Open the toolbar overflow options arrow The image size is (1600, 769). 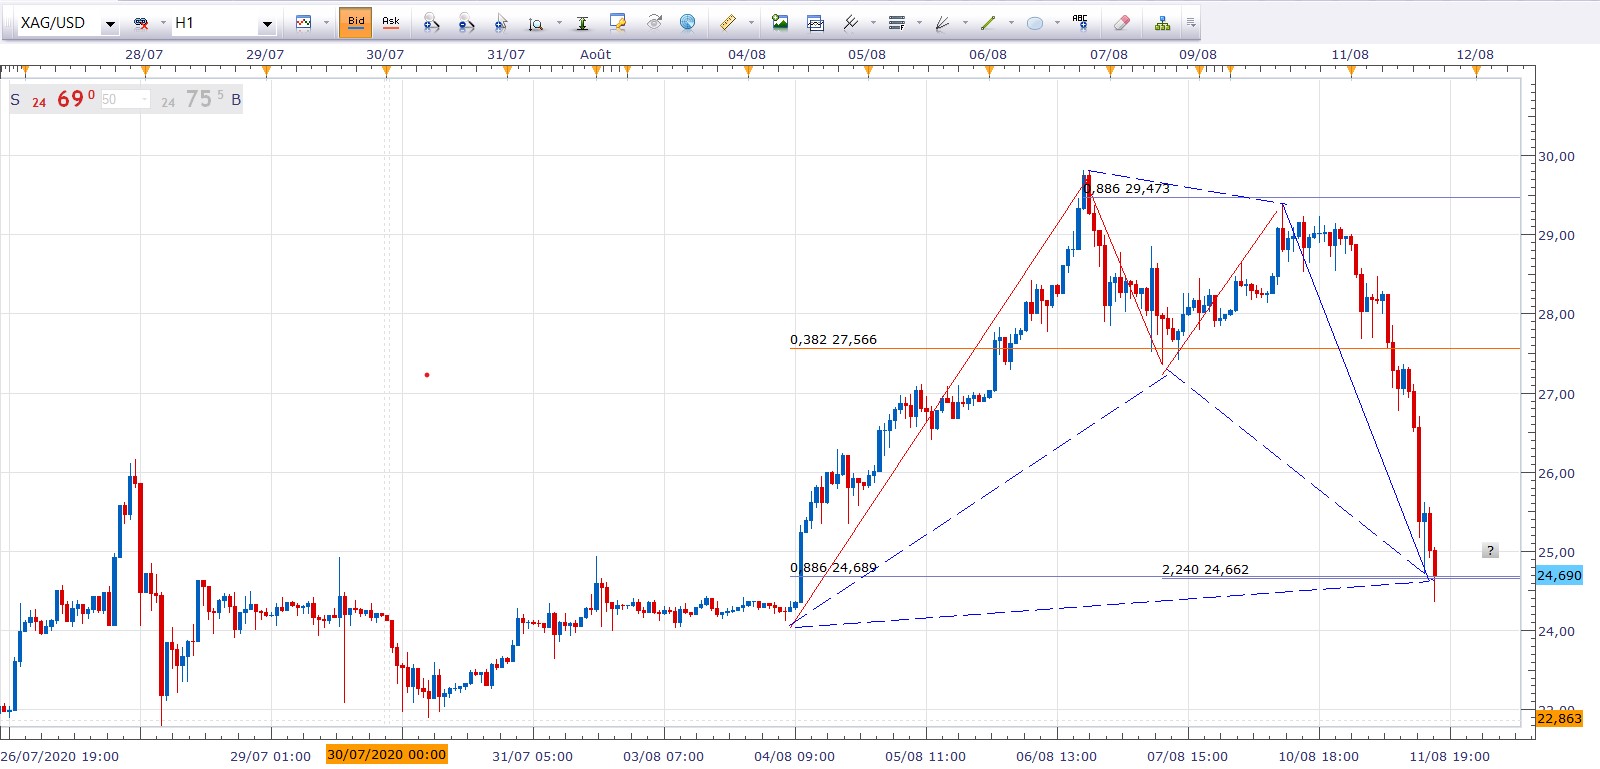tap(1190, 22)
